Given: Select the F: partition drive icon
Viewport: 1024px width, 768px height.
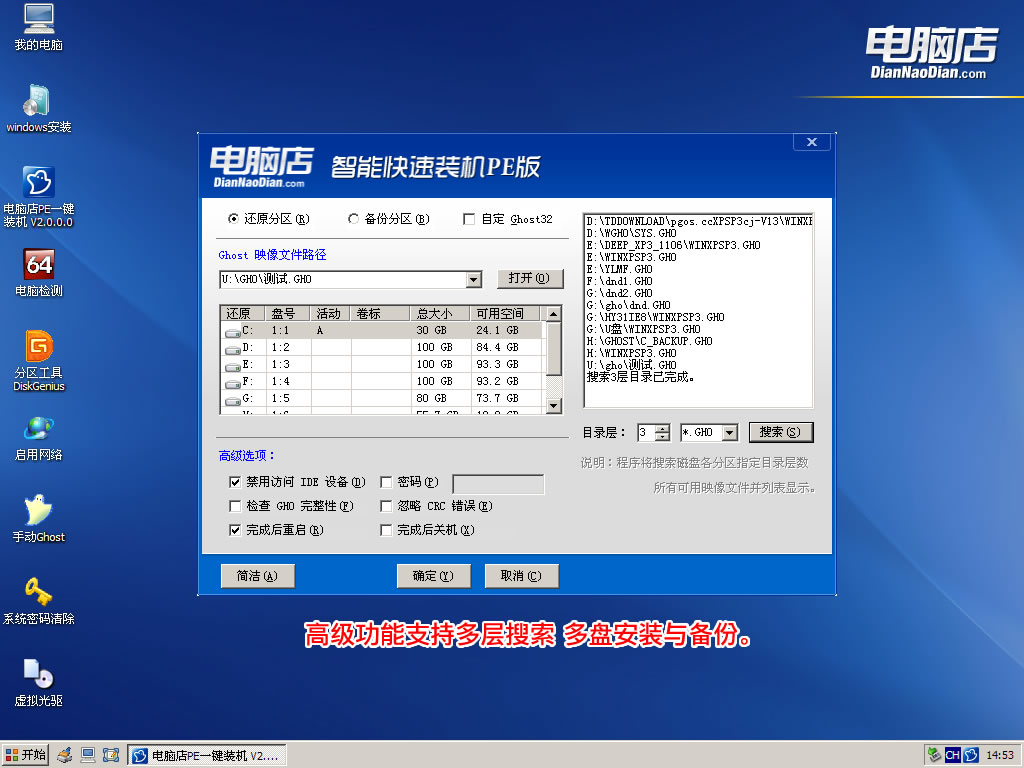Looking at the screenshot, I should (232, 383).
